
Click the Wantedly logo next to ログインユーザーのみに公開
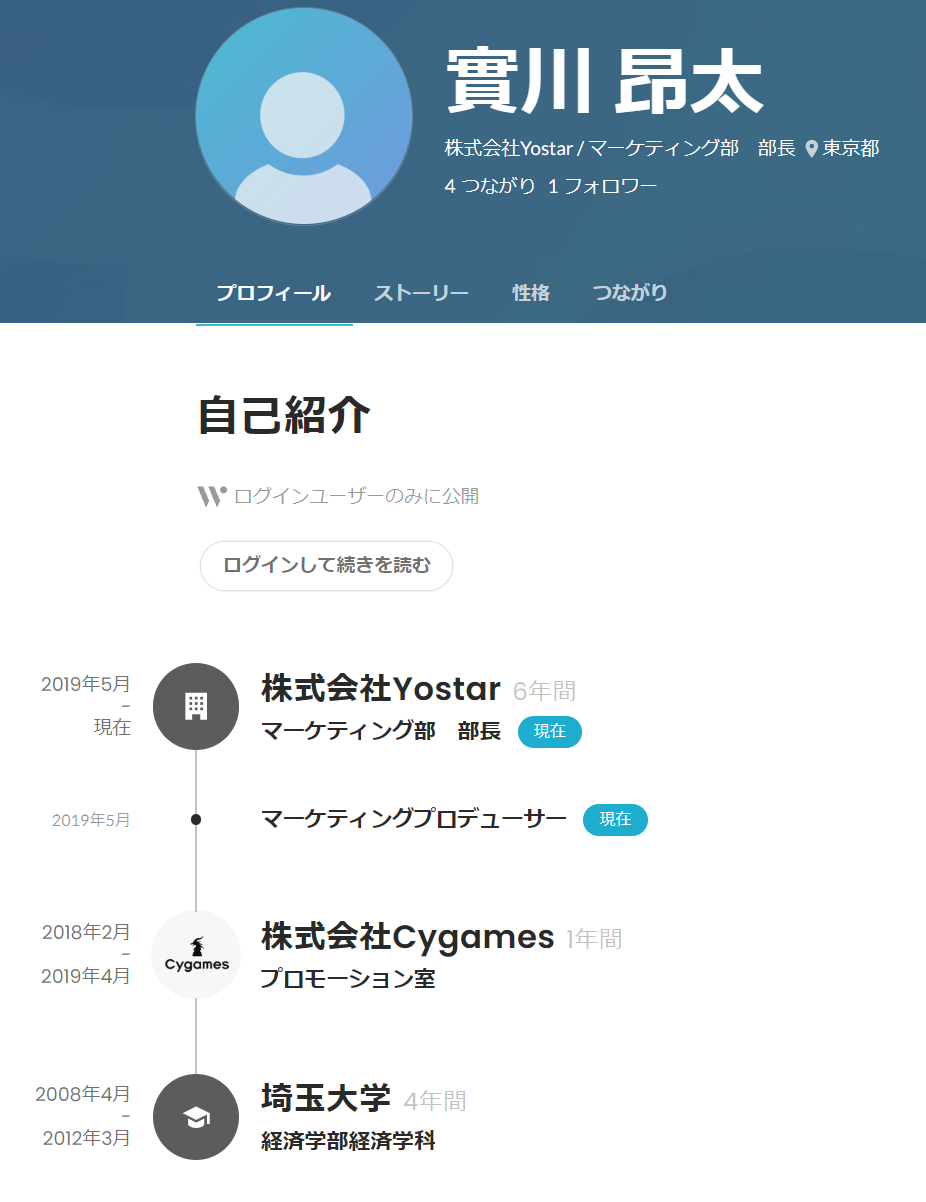tap(211, 496)
